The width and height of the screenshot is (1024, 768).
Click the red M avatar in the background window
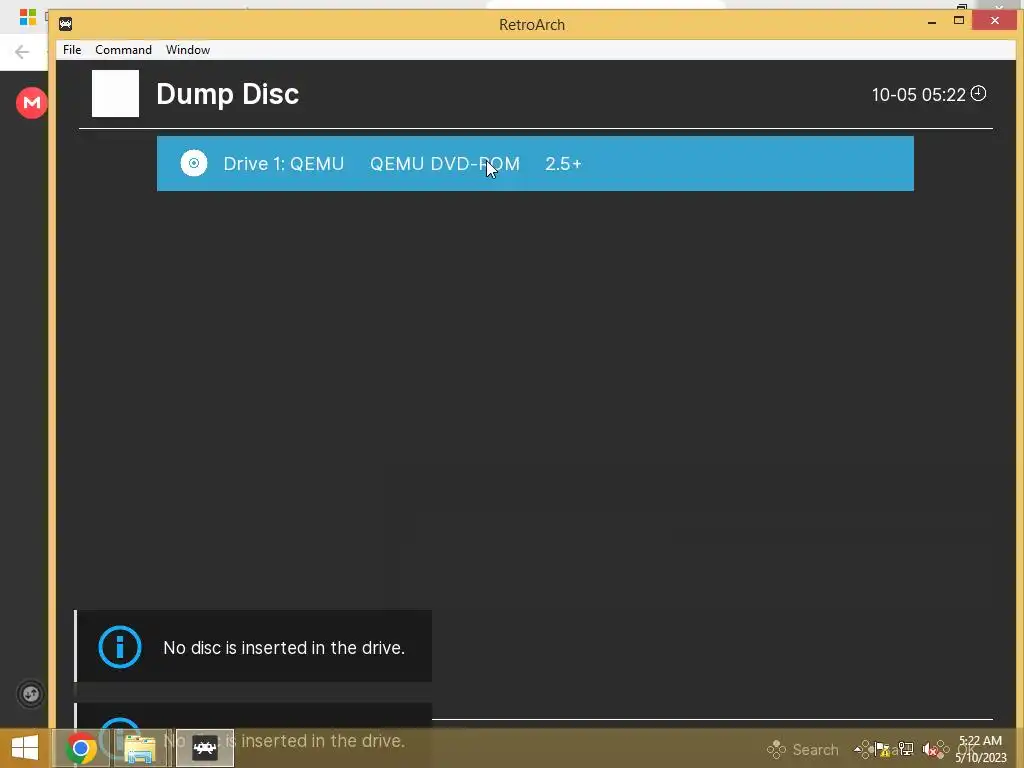pos(31,103)
